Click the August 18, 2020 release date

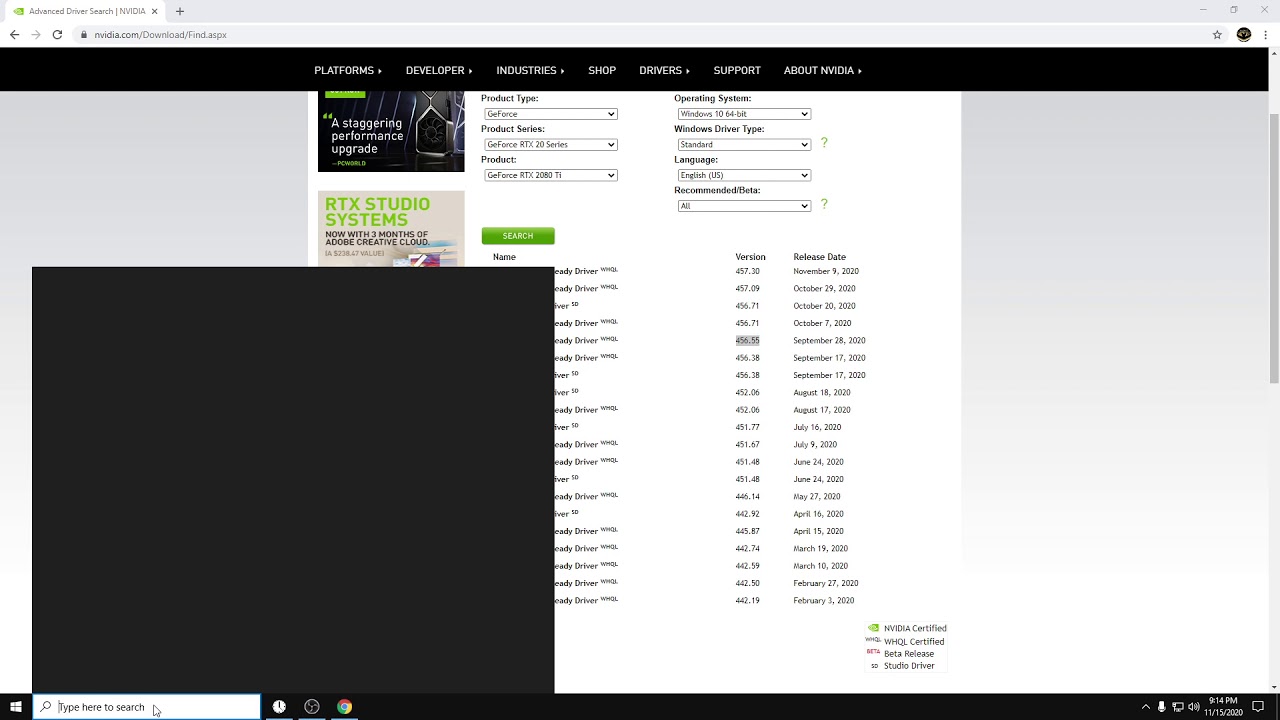coord(822,392)
